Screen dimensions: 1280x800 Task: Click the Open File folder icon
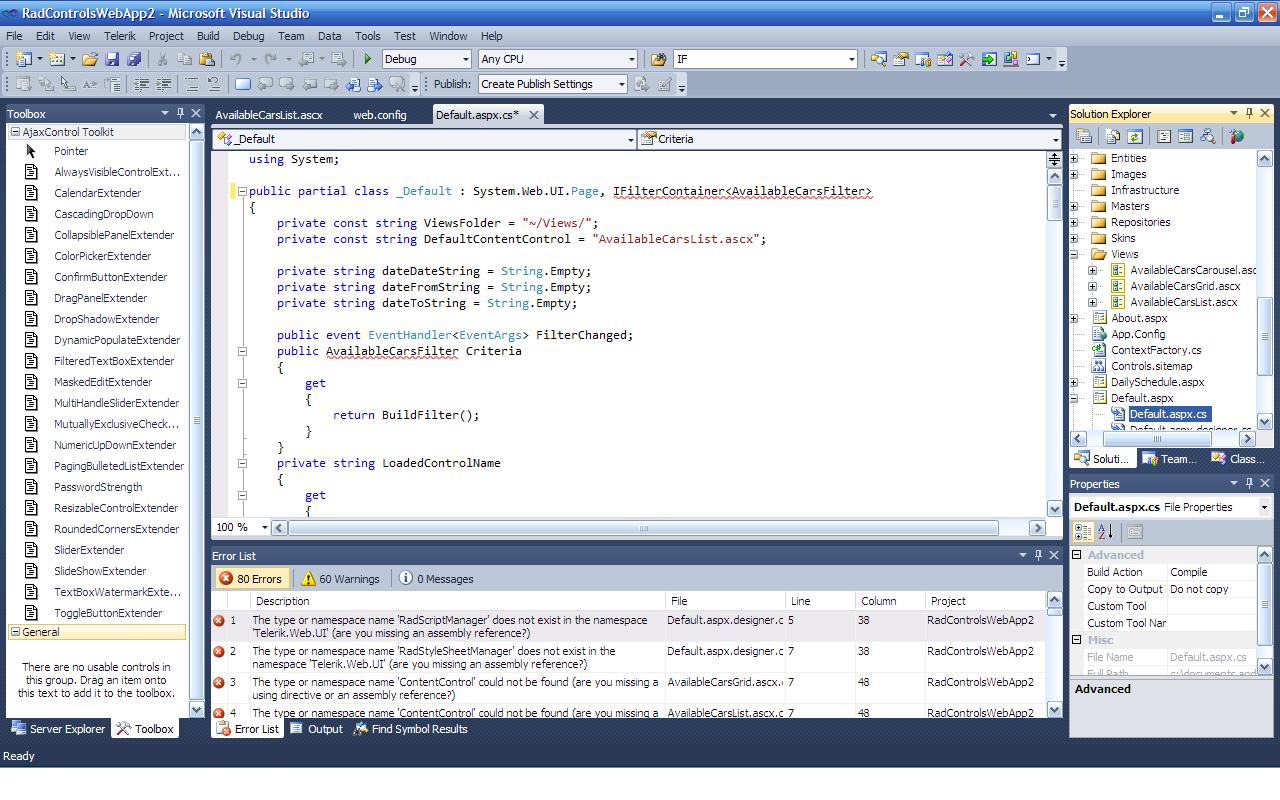point(90,60)
